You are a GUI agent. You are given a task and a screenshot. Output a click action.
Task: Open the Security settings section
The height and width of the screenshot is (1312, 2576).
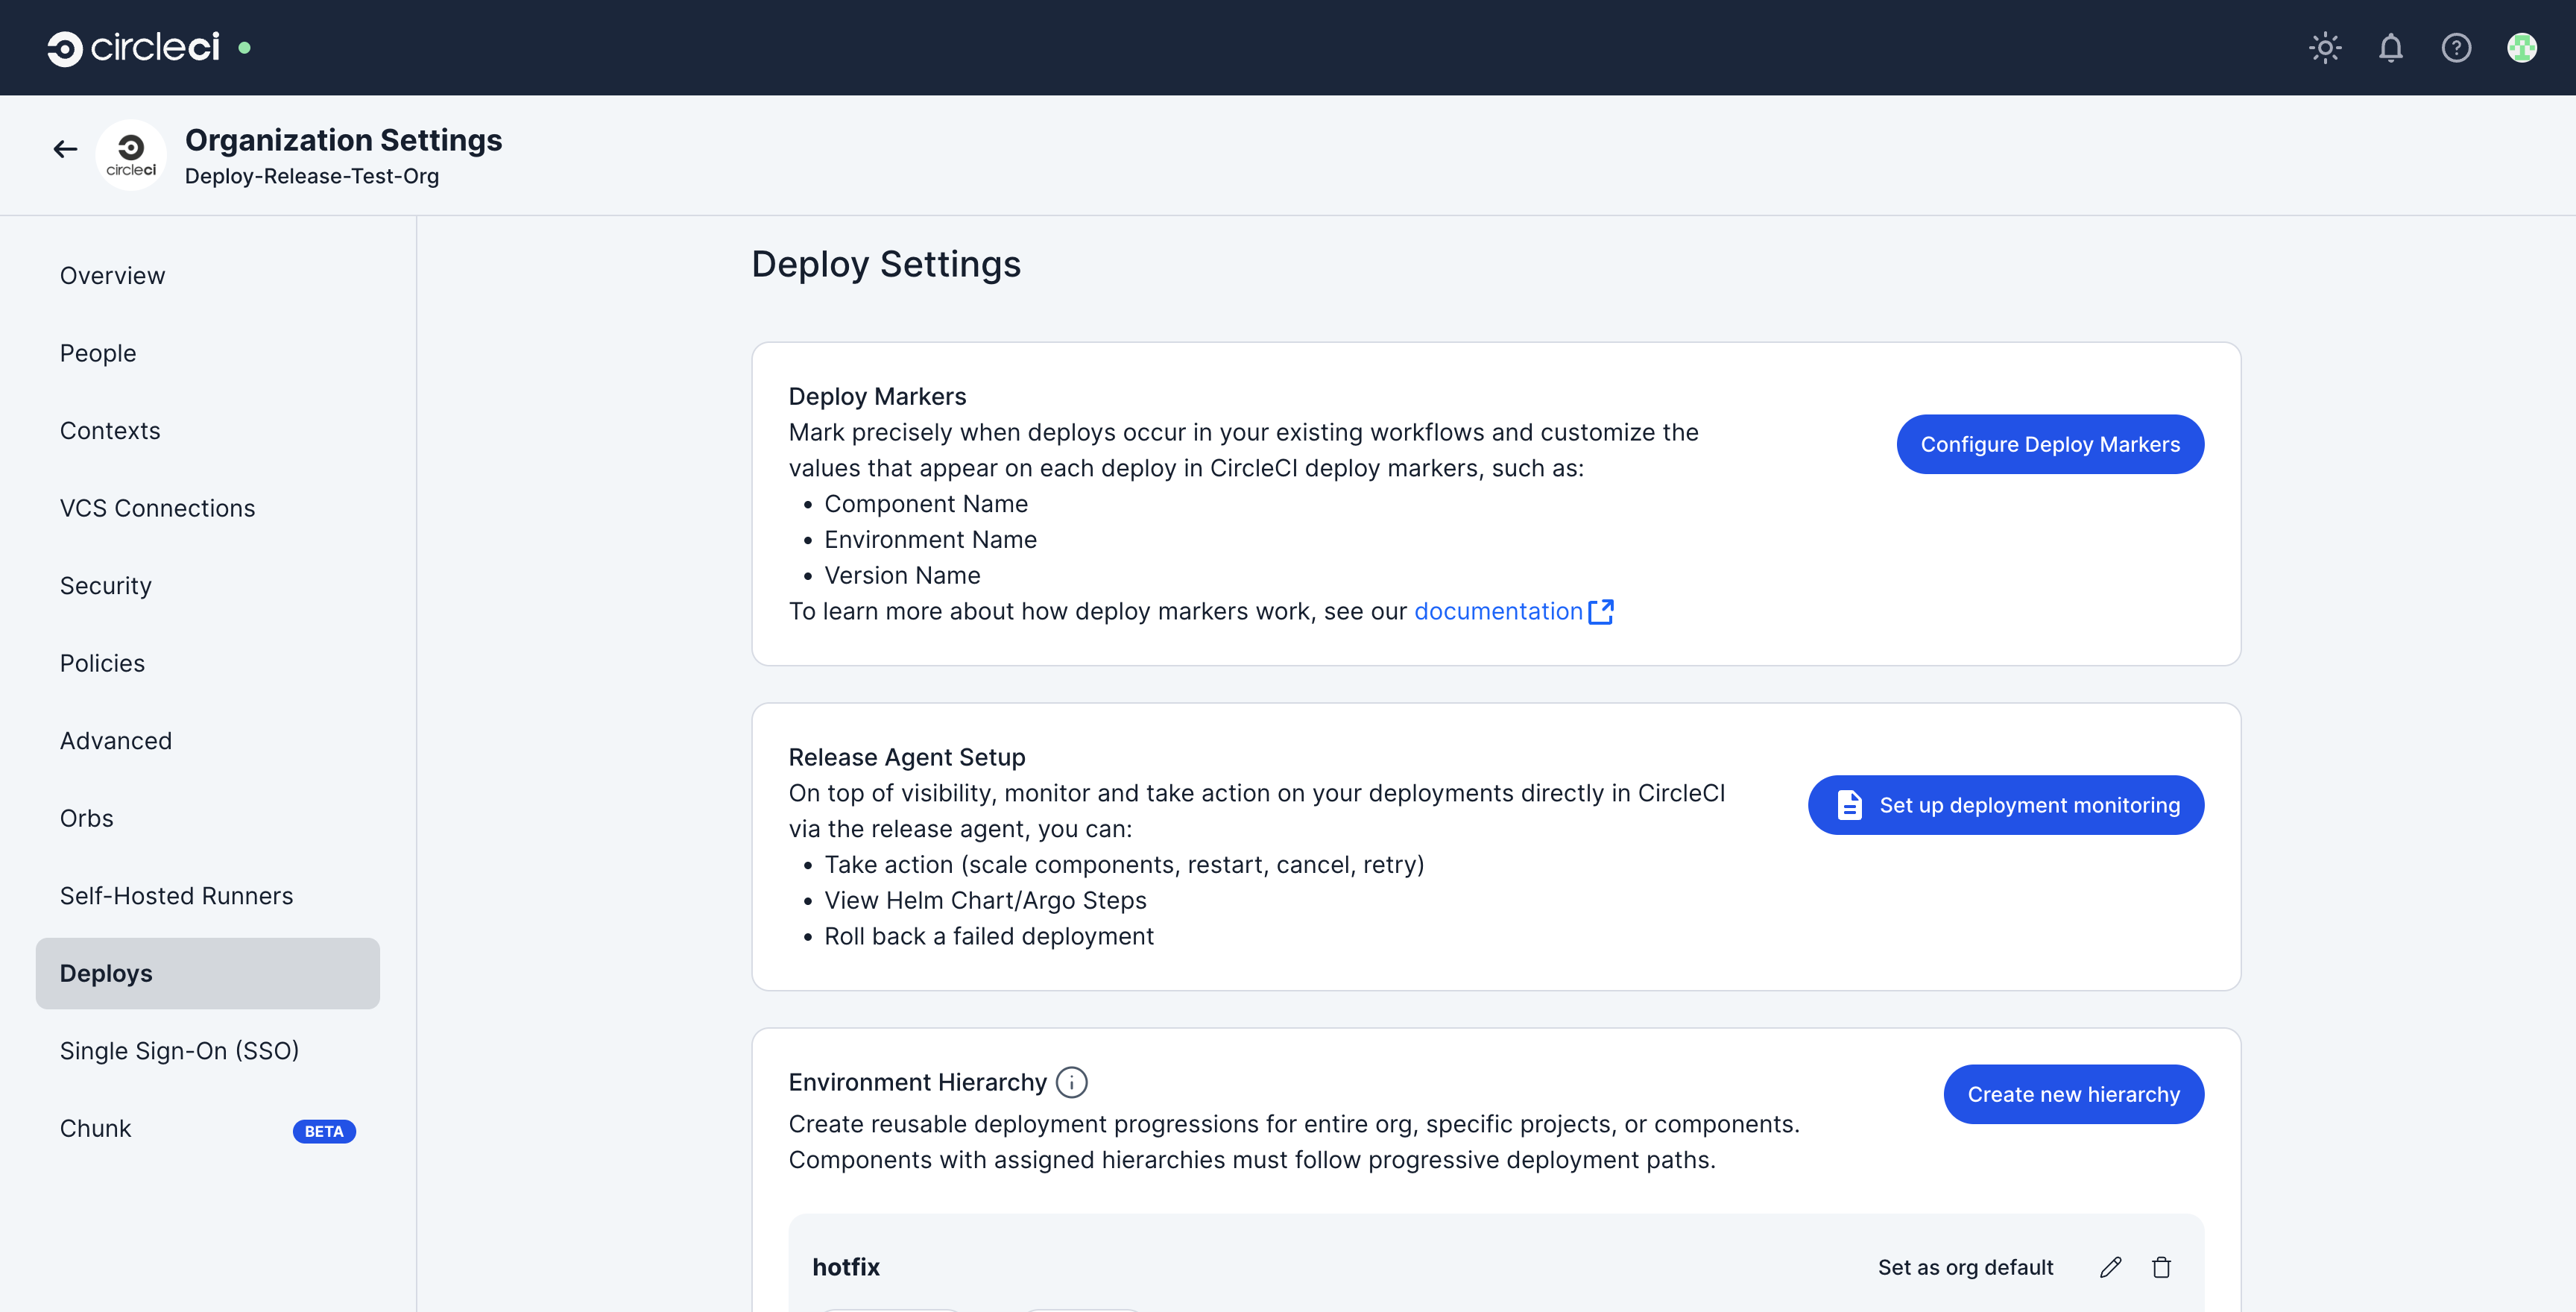105,585
